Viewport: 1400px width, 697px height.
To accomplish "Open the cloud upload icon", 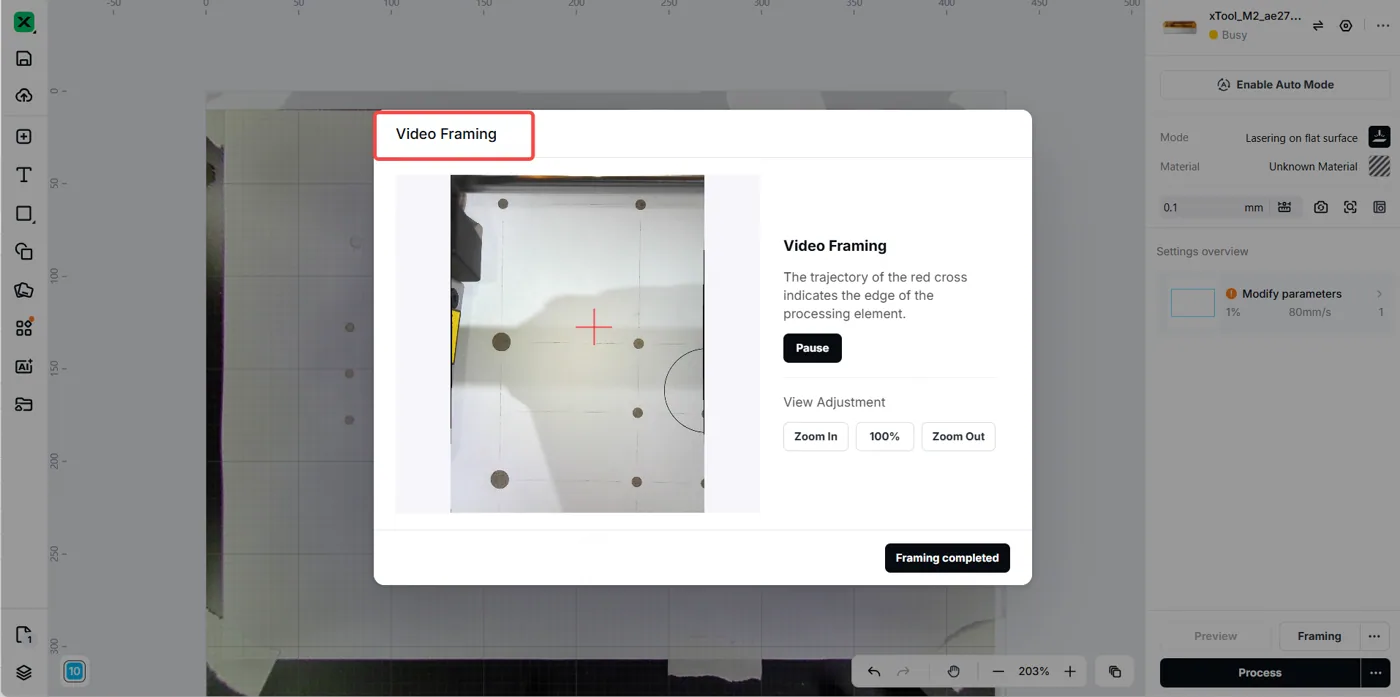I will (x=24, y=96).
